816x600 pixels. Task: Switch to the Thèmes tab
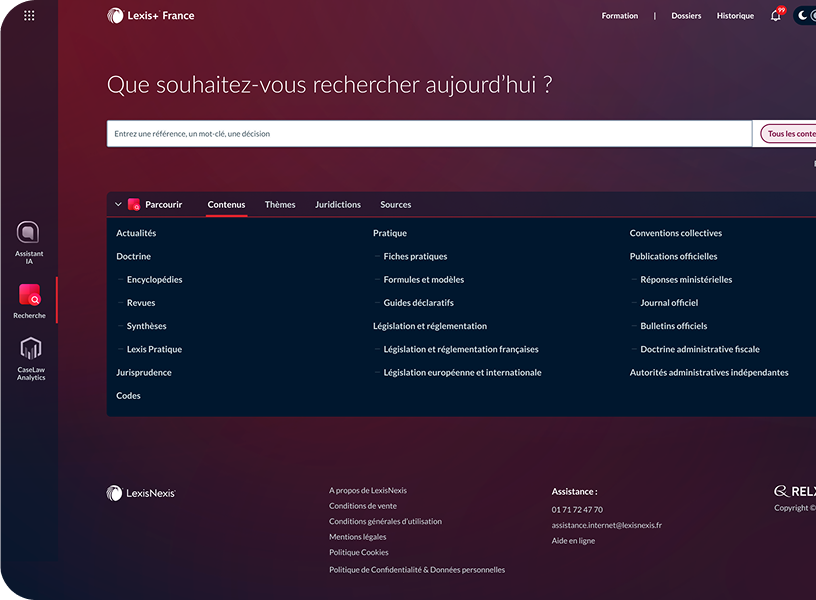click(280, 205)
